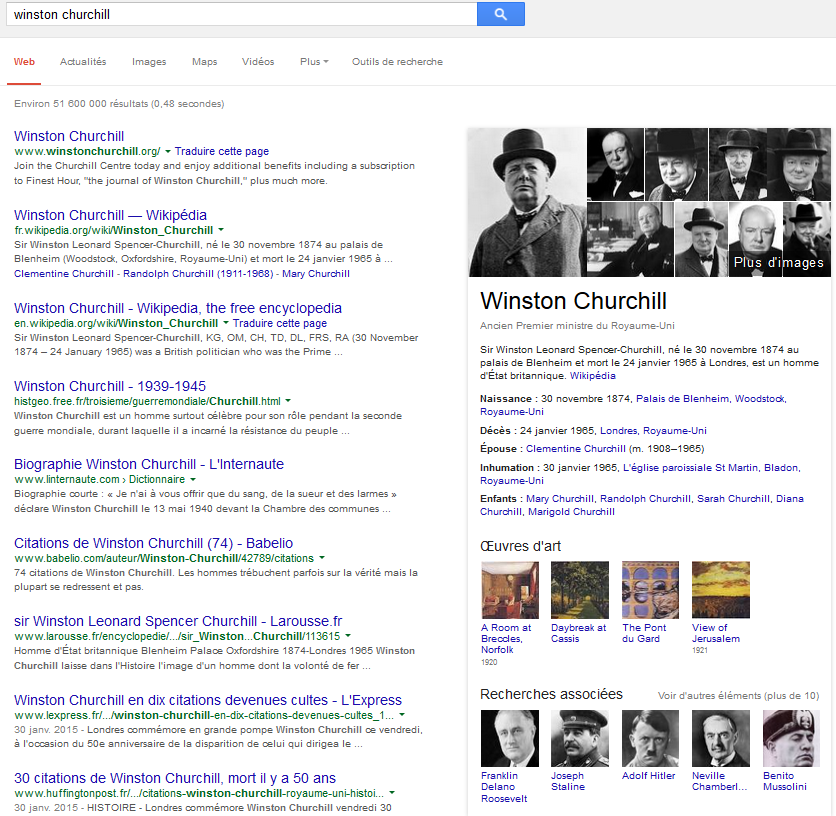Open the winstonchurchill.org result title
This screenshot has width=836, height=816.
[x=69, y=136]
